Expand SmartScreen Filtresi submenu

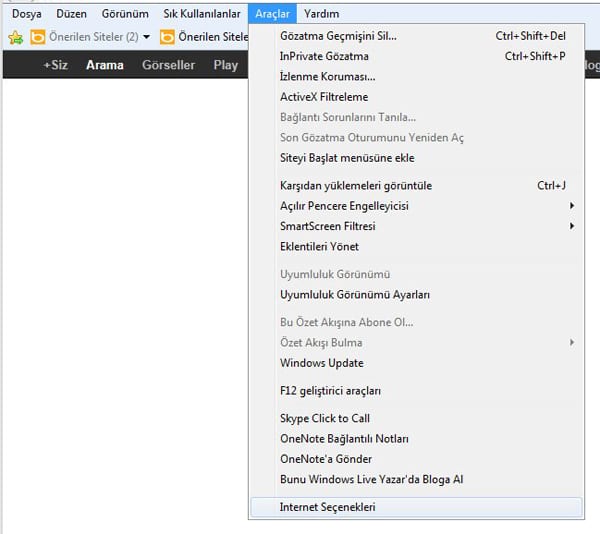tap(416, 226)
